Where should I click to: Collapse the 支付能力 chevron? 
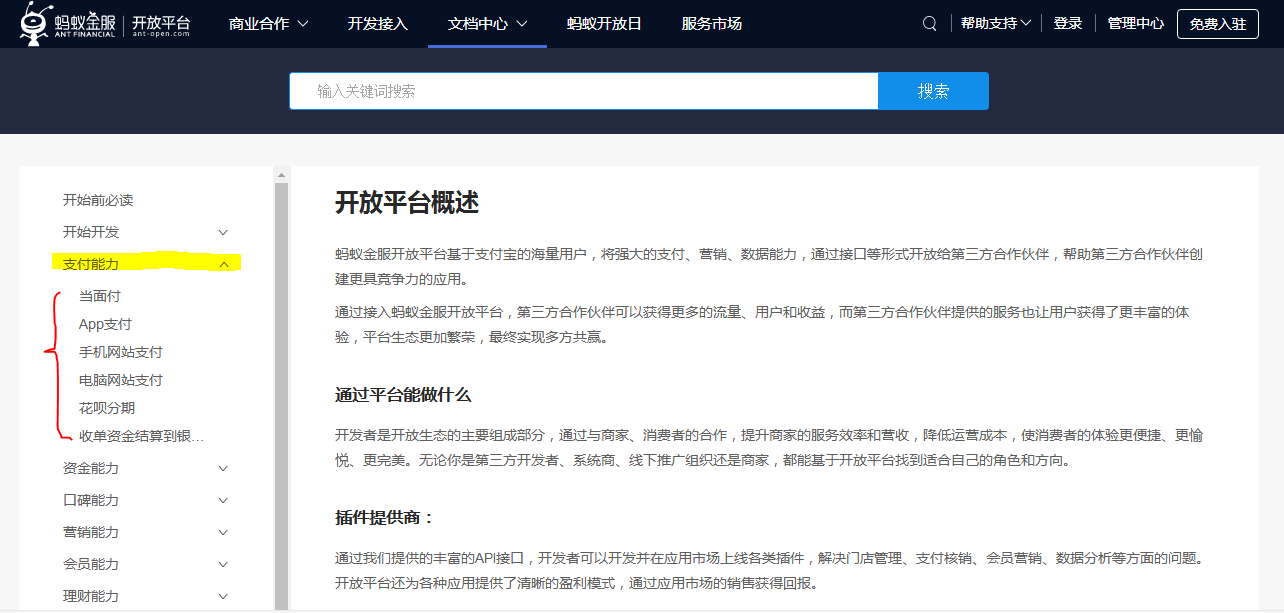coord(223,264)
